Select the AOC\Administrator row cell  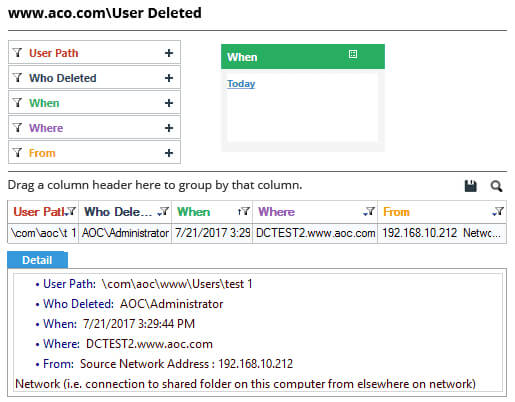coord(125,233)
